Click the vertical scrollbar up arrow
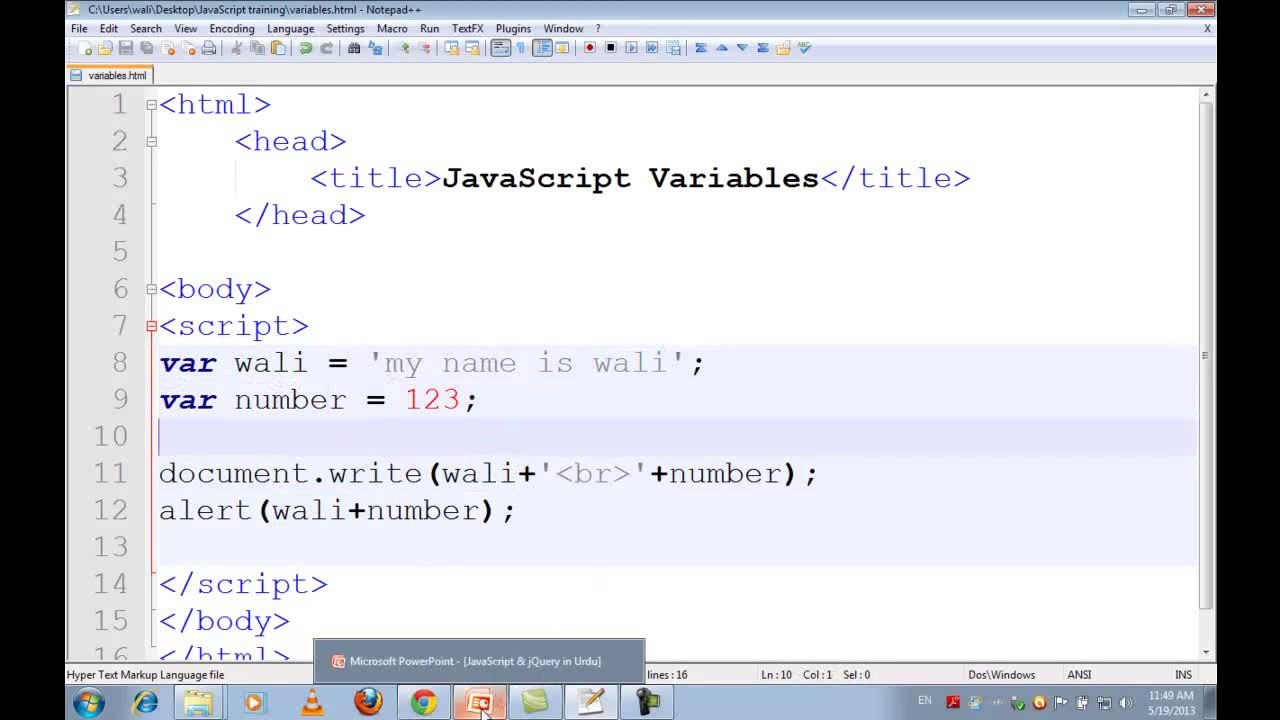The width and height of the screenshot is (1280, 720). tap(1207, 95)
